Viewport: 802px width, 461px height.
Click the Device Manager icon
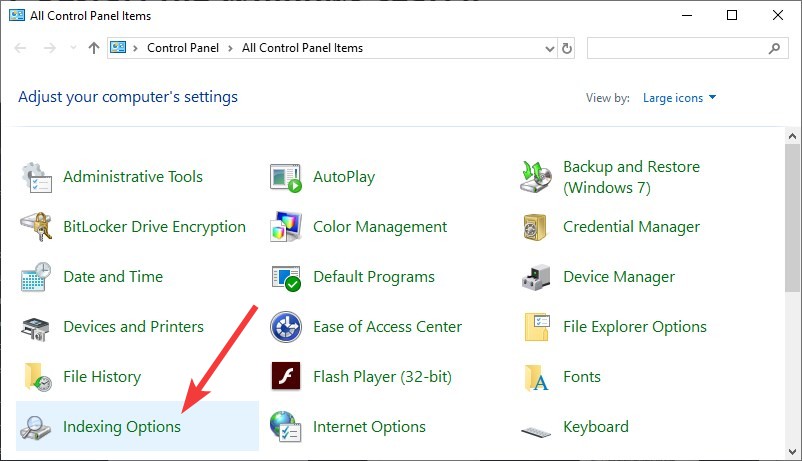pyautogui.click(x=536, y=277)
